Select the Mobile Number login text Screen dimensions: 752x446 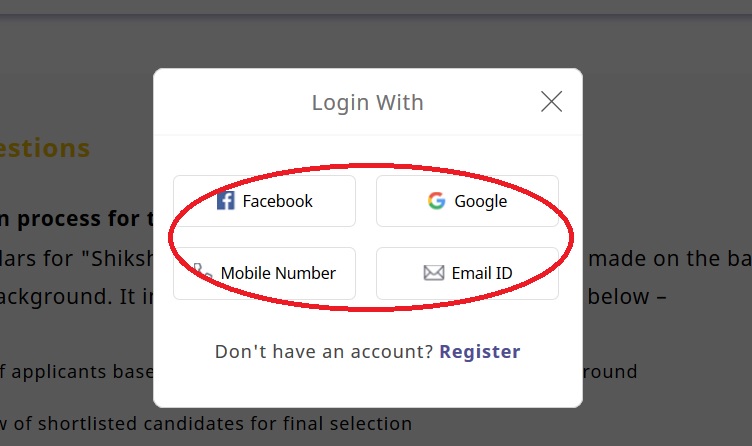tap(278, 273)
